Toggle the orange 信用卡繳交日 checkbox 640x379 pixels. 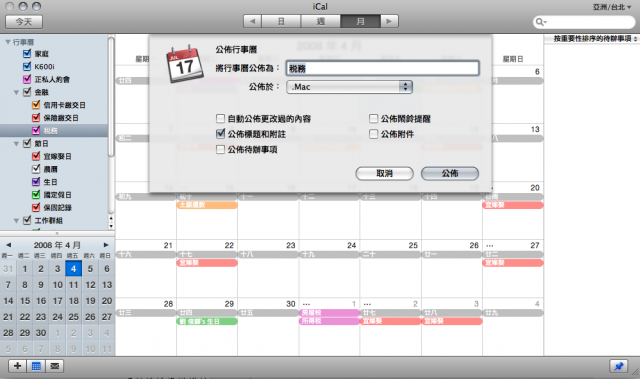point(36,105)
